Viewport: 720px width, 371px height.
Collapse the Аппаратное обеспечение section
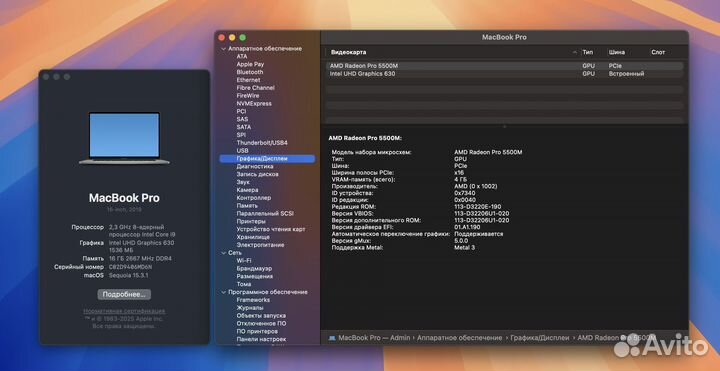224,49
